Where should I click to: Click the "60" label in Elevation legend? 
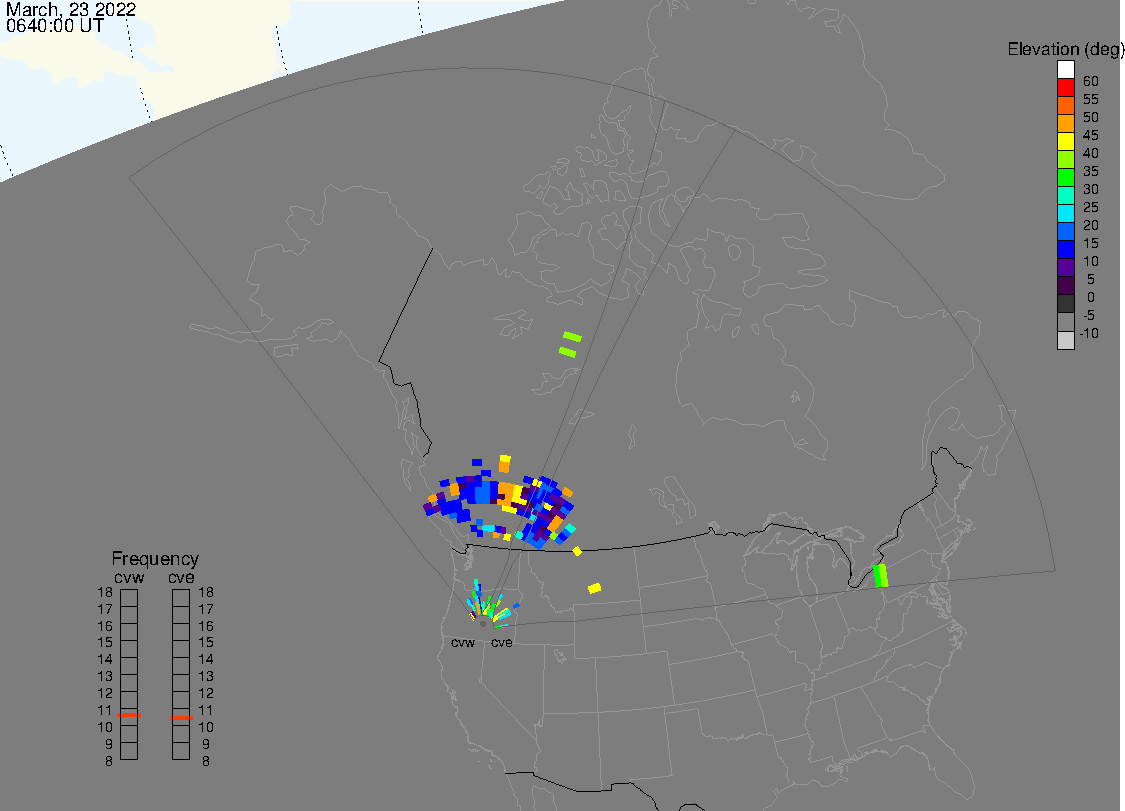[x=1090, y=81]
